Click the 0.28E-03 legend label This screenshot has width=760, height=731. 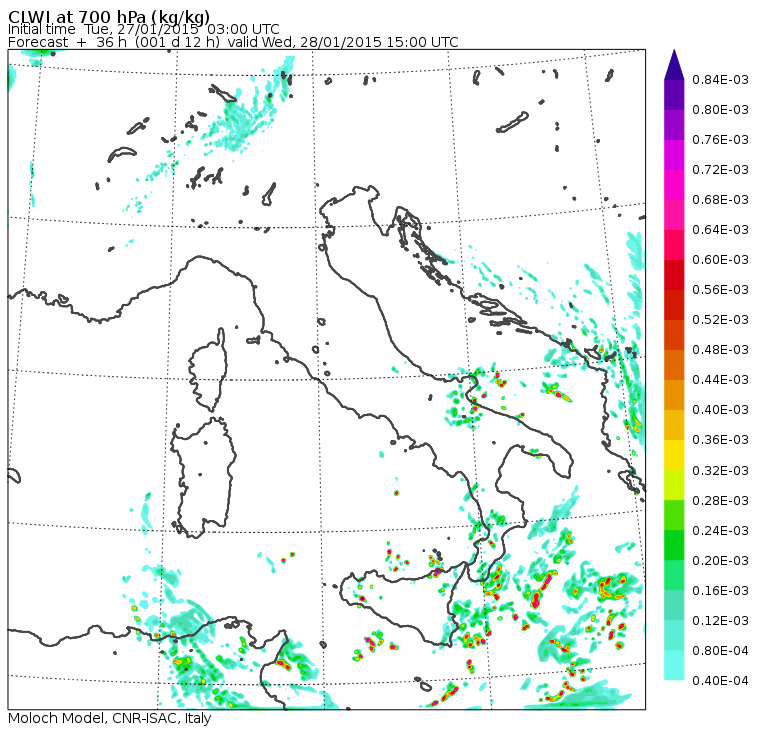click(720, 501)
